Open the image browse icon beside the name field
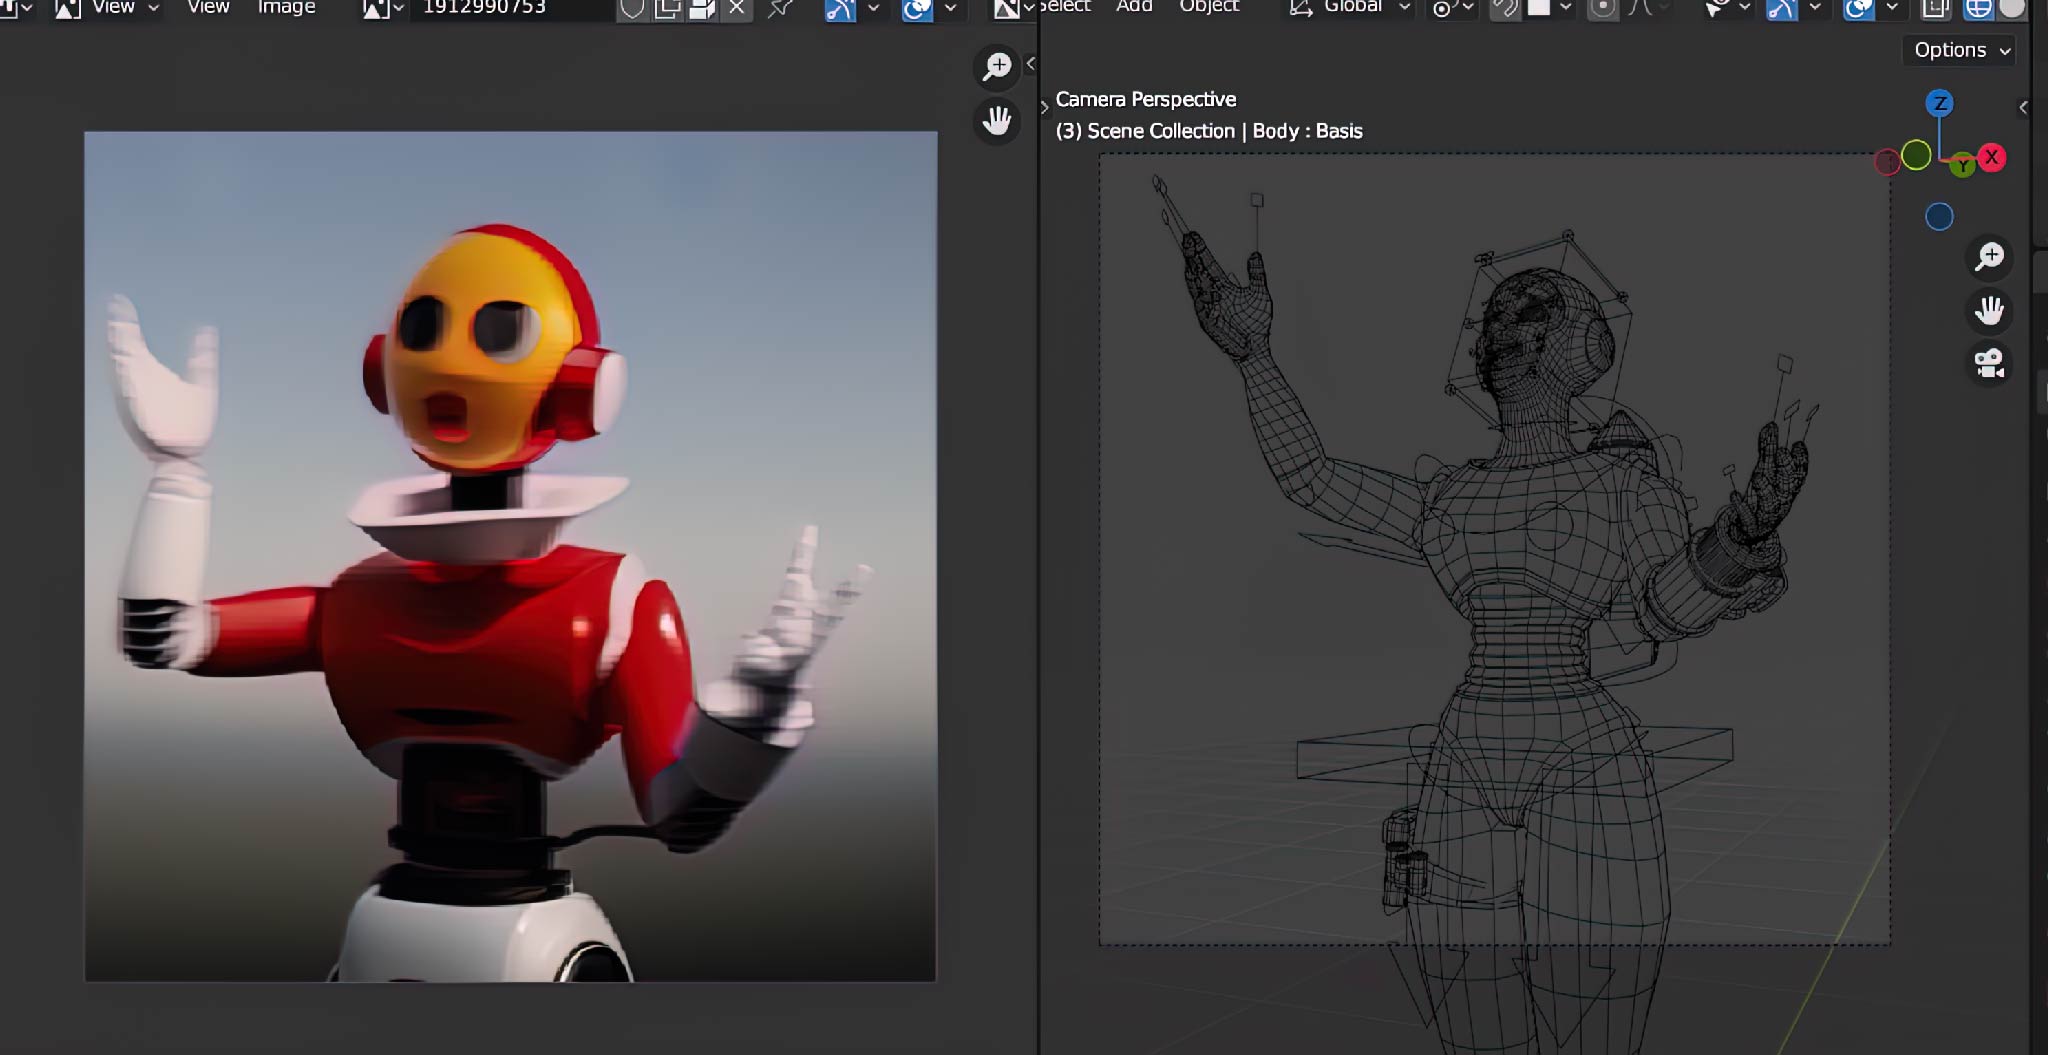The height and width of the screenshot is (1055, 2048). [383, 8]
